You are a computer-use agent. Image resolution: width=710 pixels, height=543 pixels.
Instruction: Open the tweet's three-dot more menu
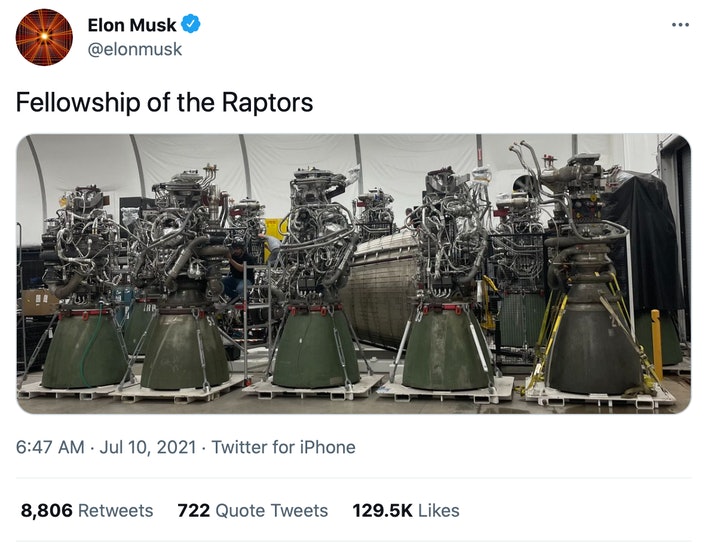(681, 26)
